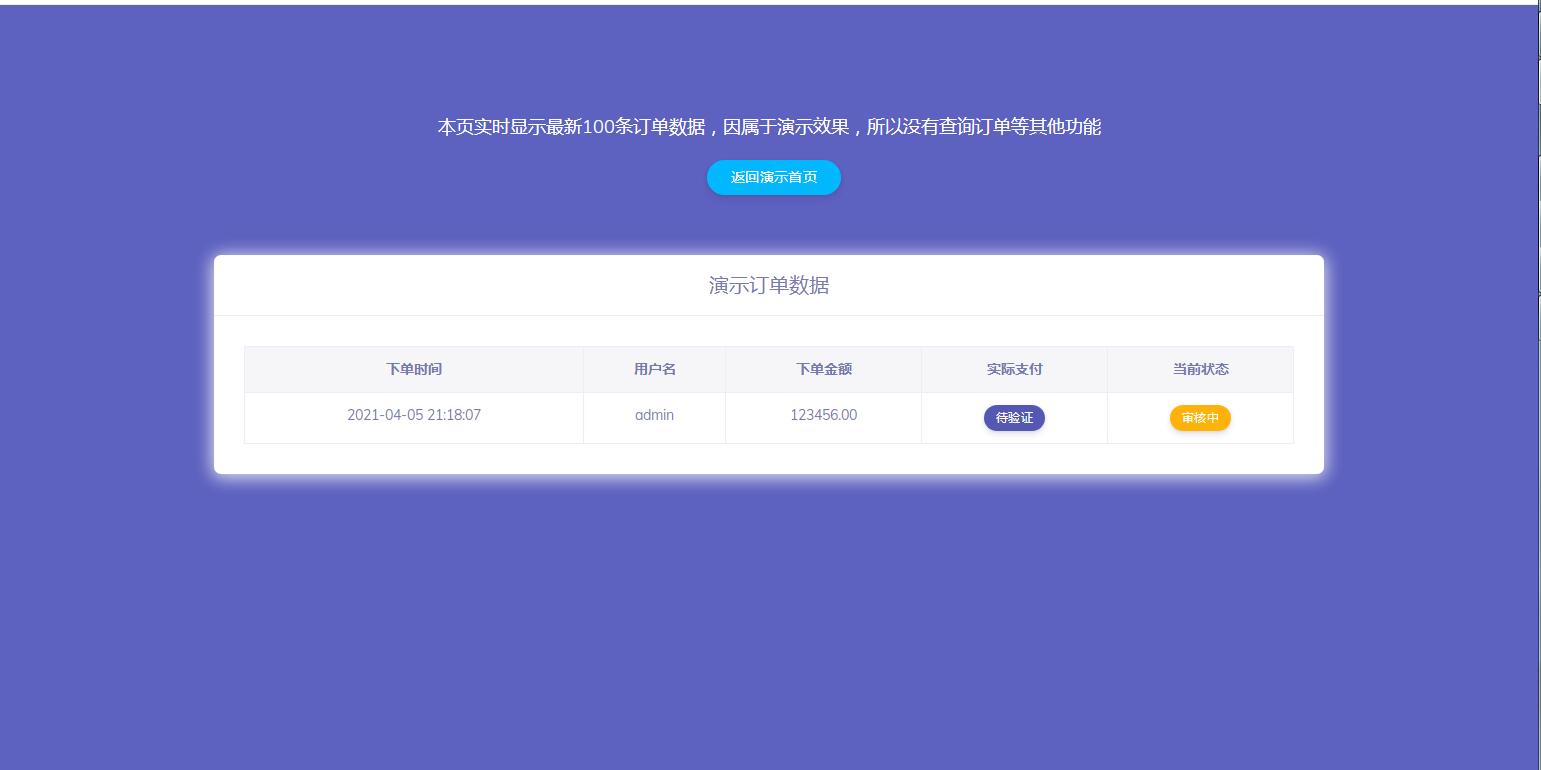The width and height of the screenshot is (1541, 770).
Task: Click the 实际支付 column header
Action: point(1014,369)
